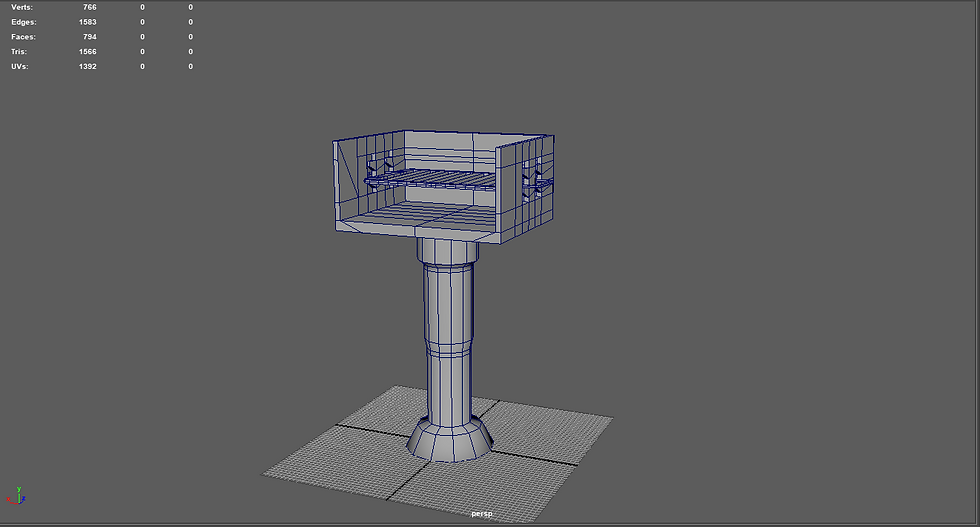The width and height of the screenshot is (980, 527).
Task: Click the Verts label in the HUD
Action: click(x=22, y=8)
